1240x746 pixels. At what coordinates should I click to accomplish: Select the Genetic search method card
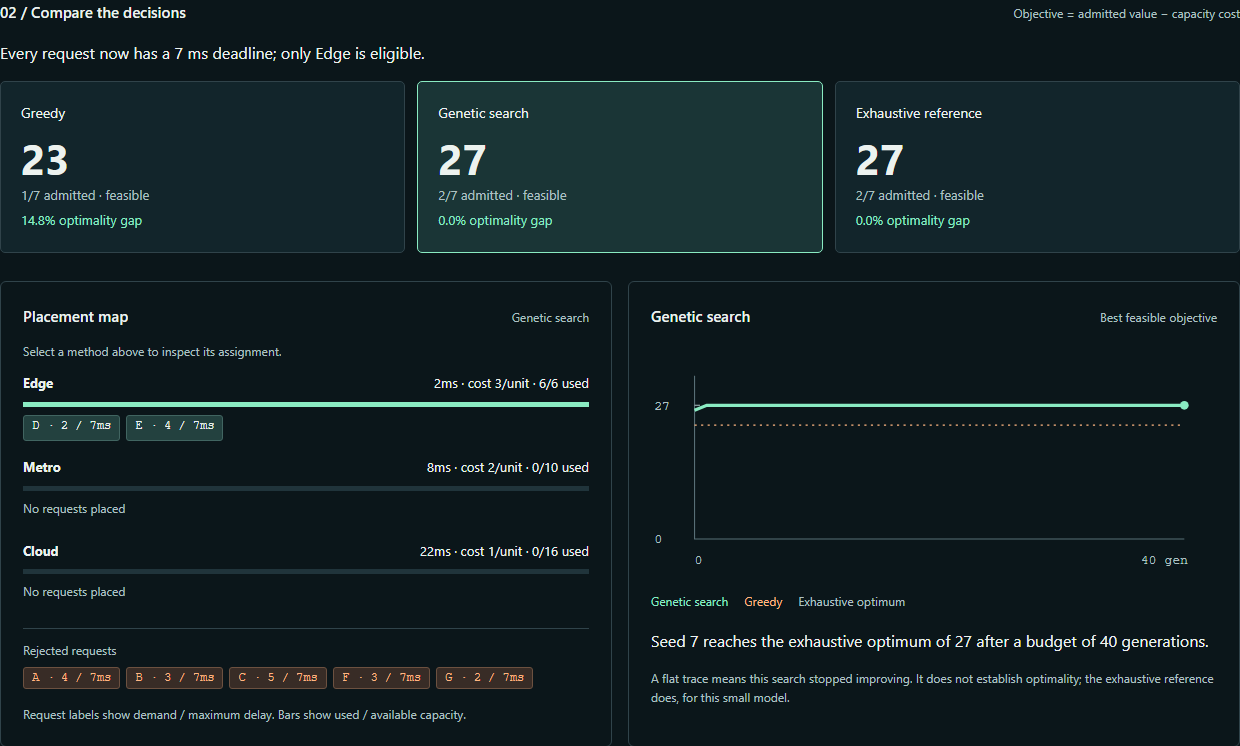[x=620, y=167]
